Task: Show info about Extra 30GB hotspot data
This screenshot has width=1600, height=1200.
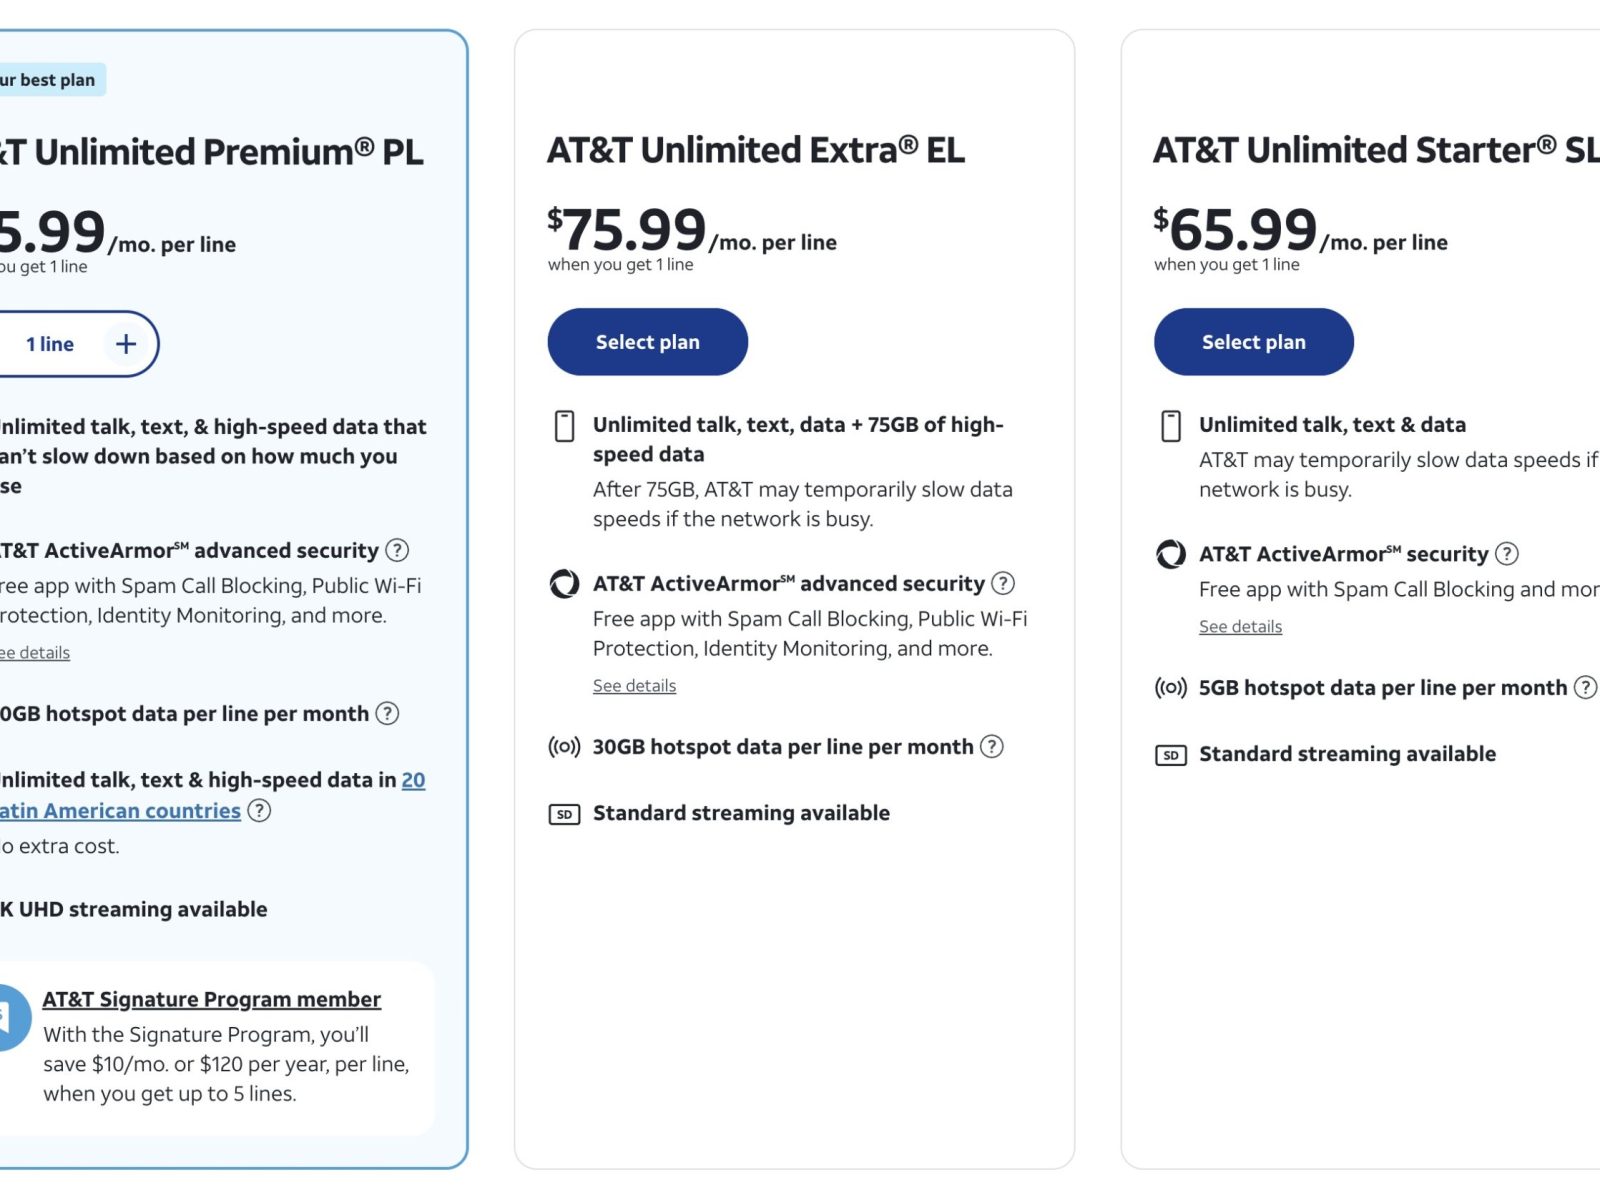Action: point(991,747)
